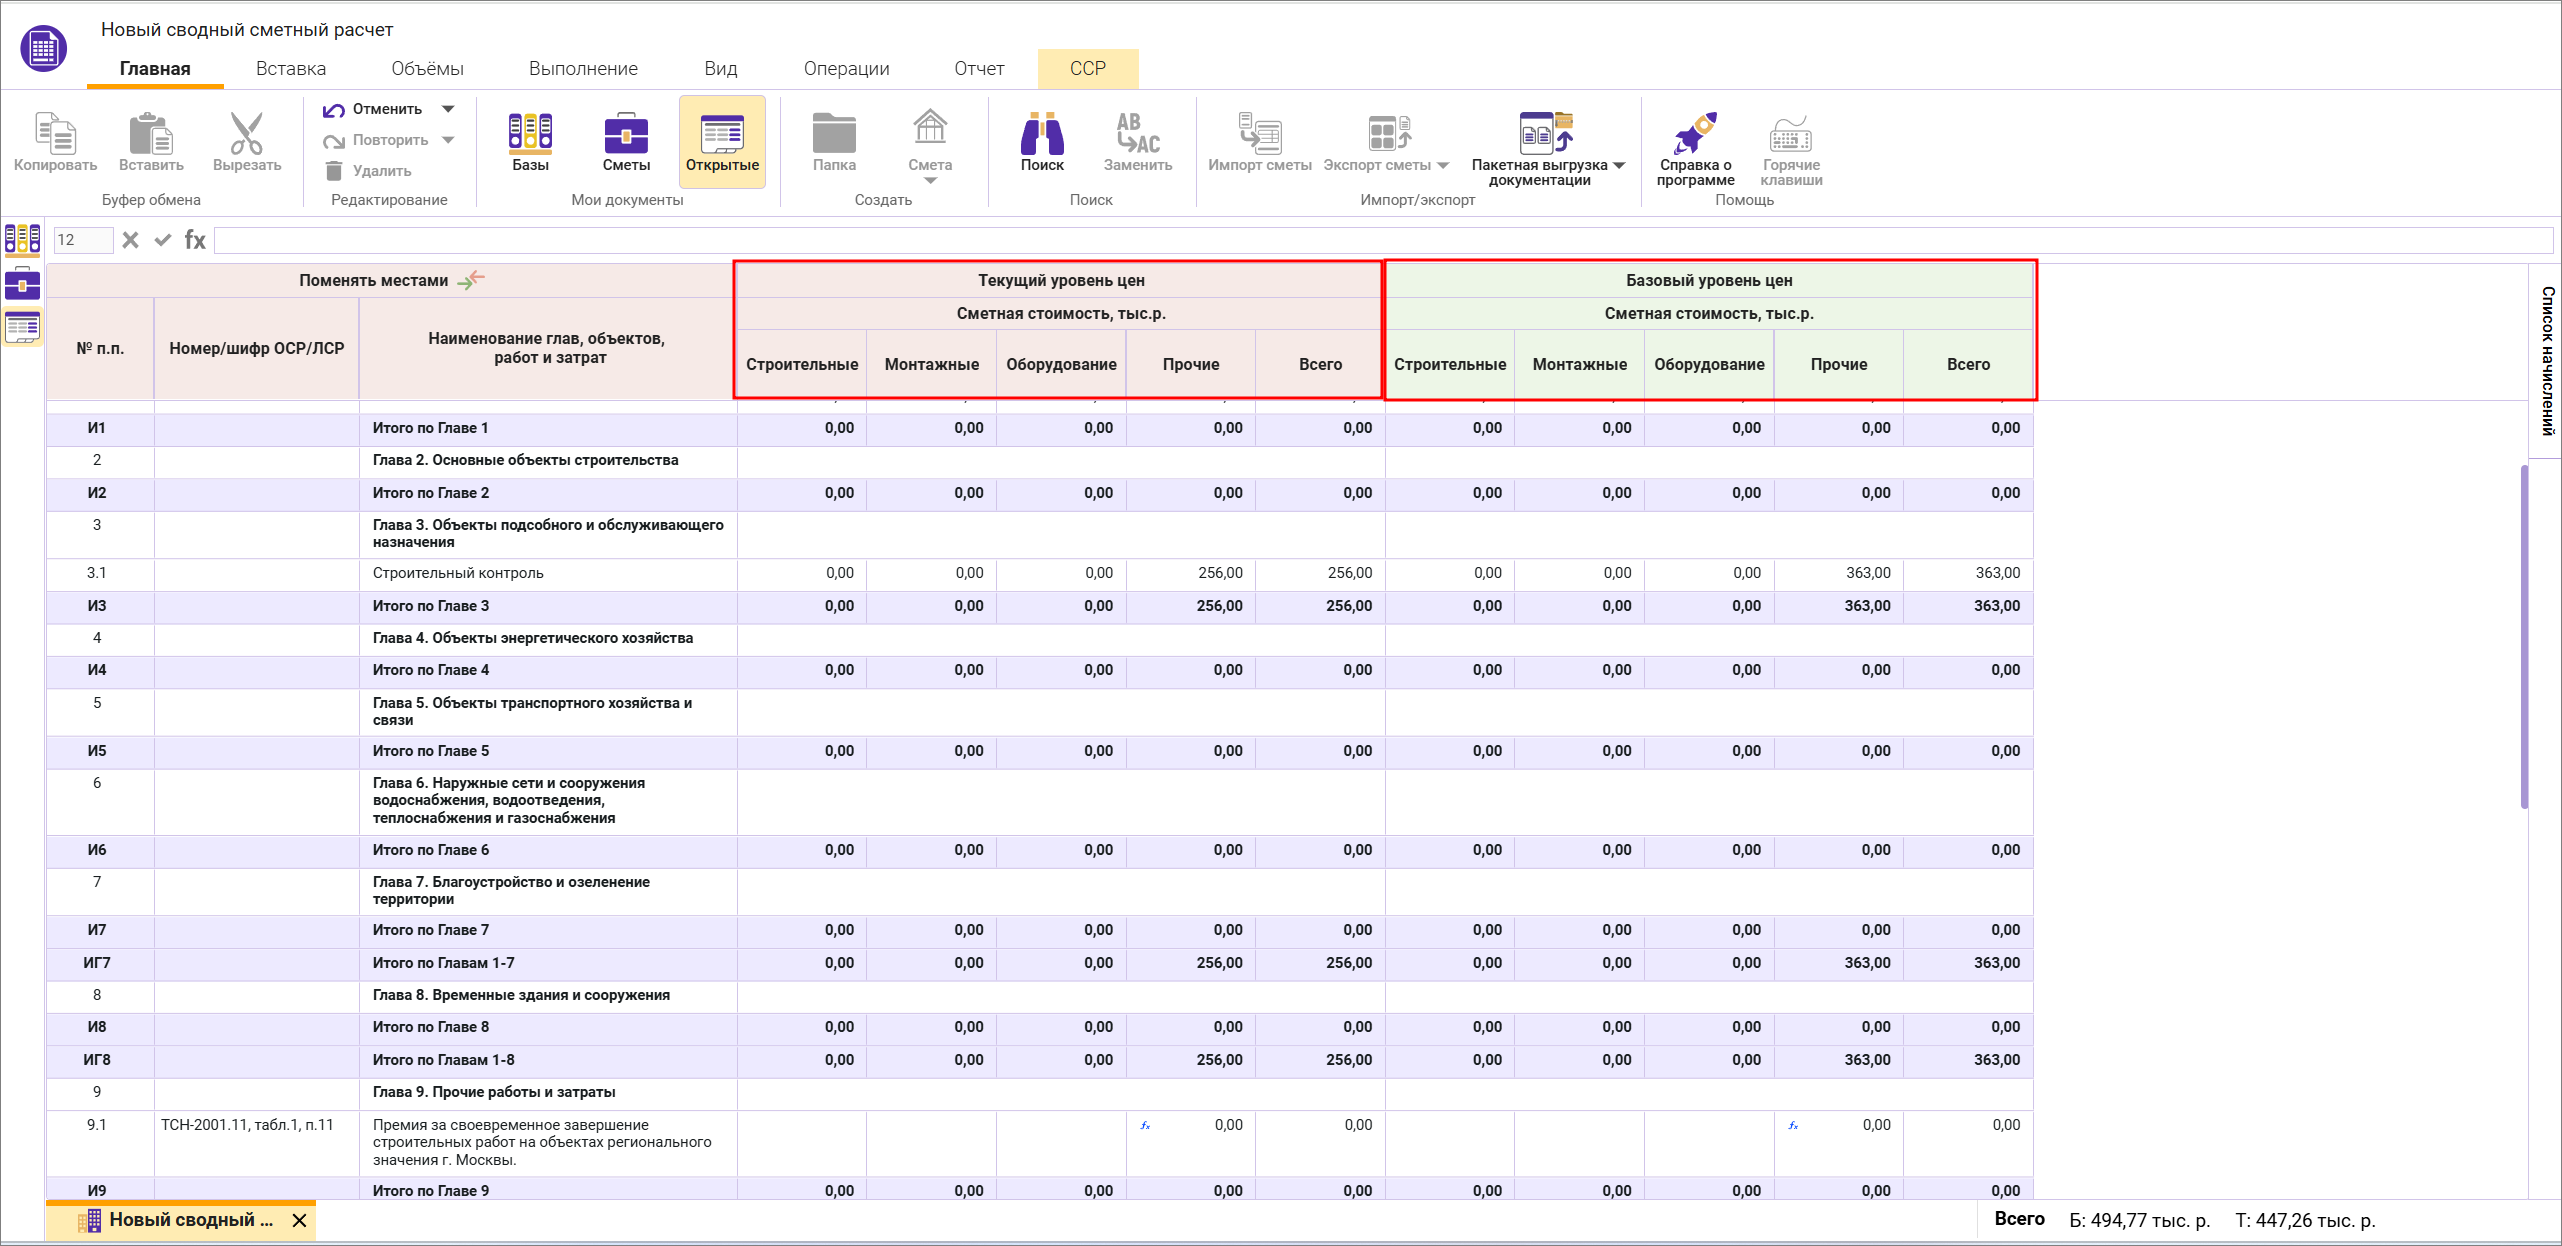2562x1246 pixels.
Task: Open the ССР ribbon tab
Action: [x=1087, y=68]
